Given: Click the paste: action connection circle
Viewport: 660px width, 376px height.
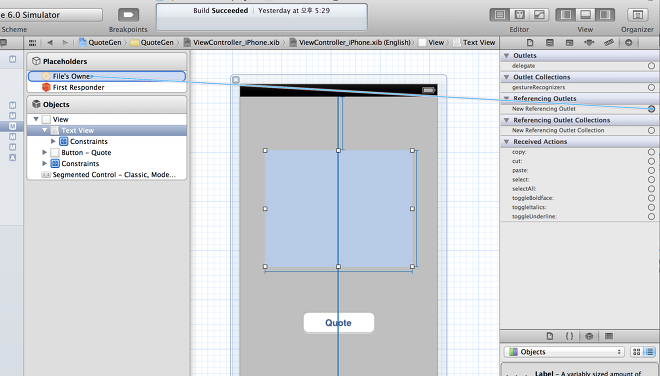Looking at the screenshot, I should 651,171.
